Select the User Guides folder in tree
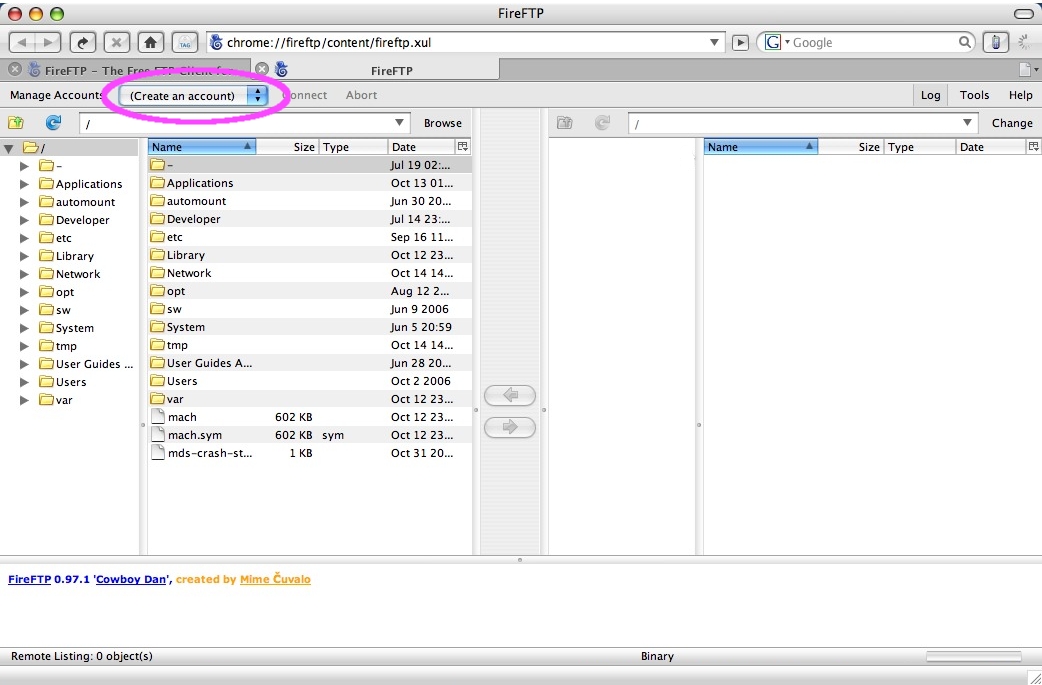The width and height of the screenshot is (1042, 685). pos(86,364)
